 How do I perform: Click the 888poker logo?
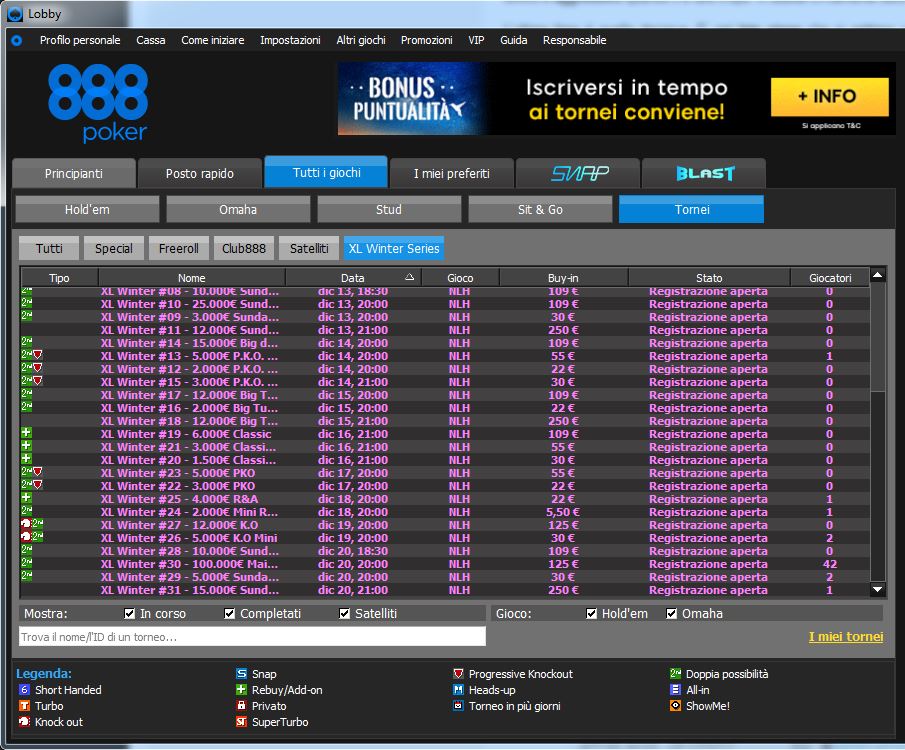(98, 103)
